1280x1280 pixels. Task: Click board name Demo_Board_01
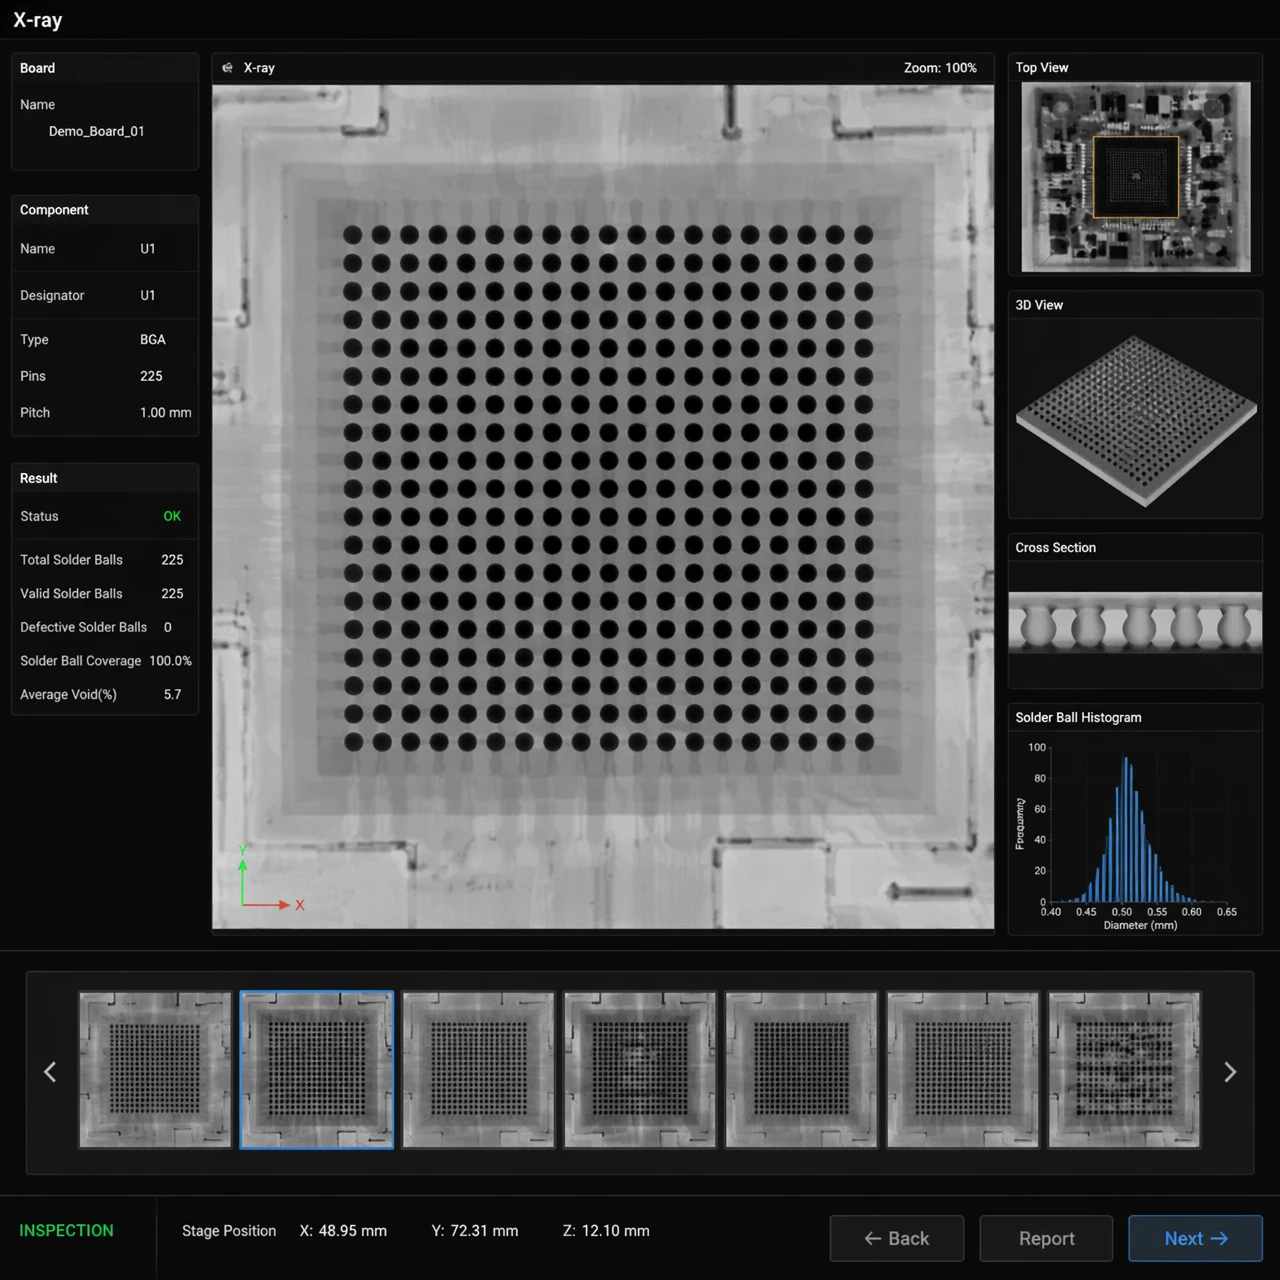(97, 131)
